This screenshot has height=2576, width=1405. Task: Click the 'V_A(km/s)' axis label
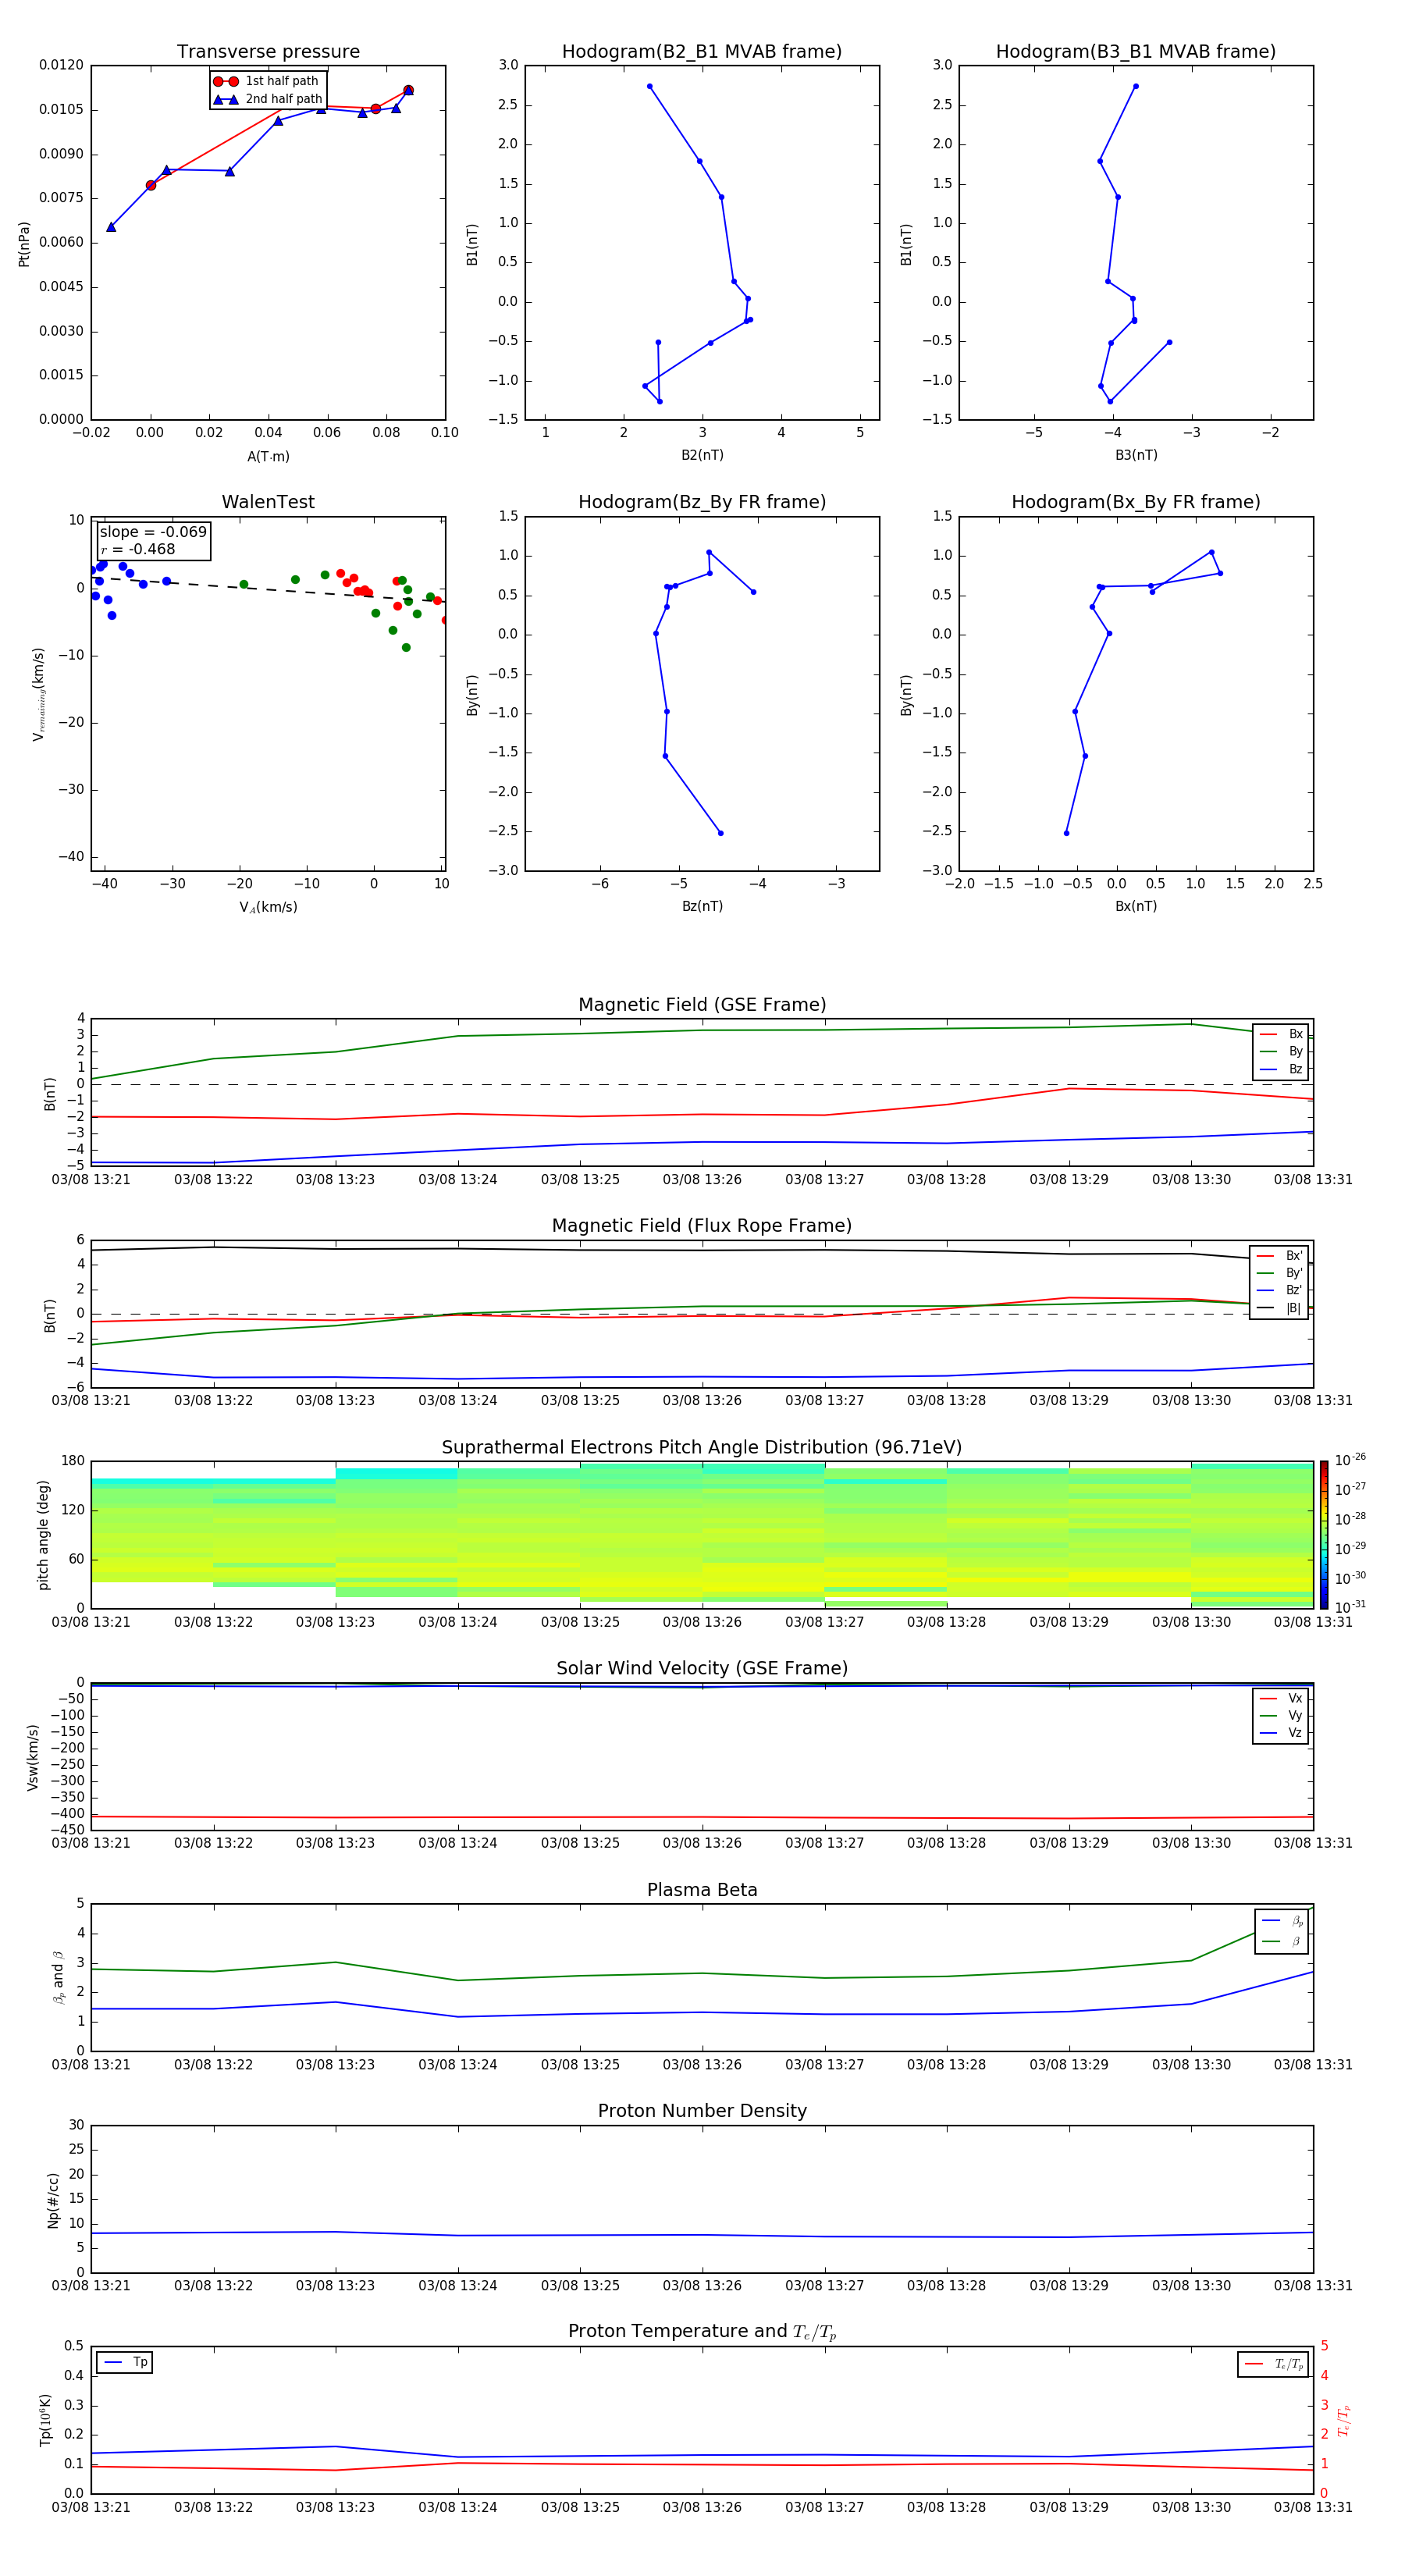268,908
